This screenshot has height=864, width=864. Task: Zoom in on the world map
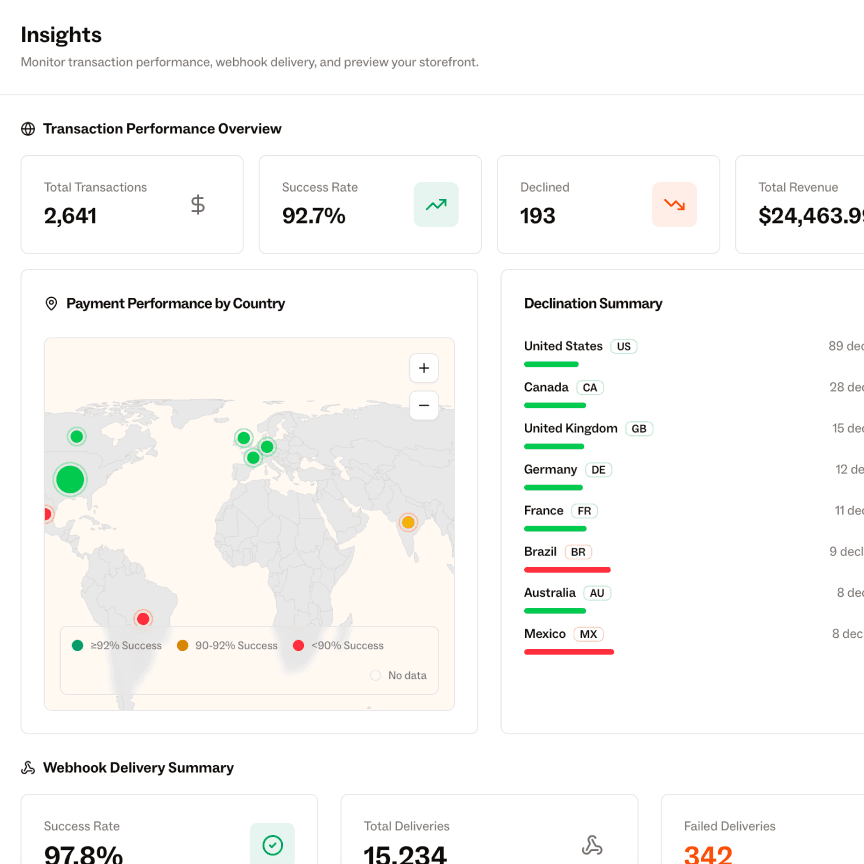coord(423,368)
